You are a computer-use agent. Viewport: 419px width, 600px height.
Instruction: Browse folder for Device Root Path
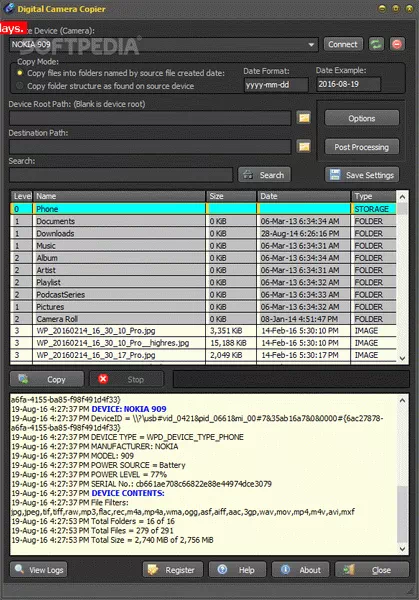point(304,118)
